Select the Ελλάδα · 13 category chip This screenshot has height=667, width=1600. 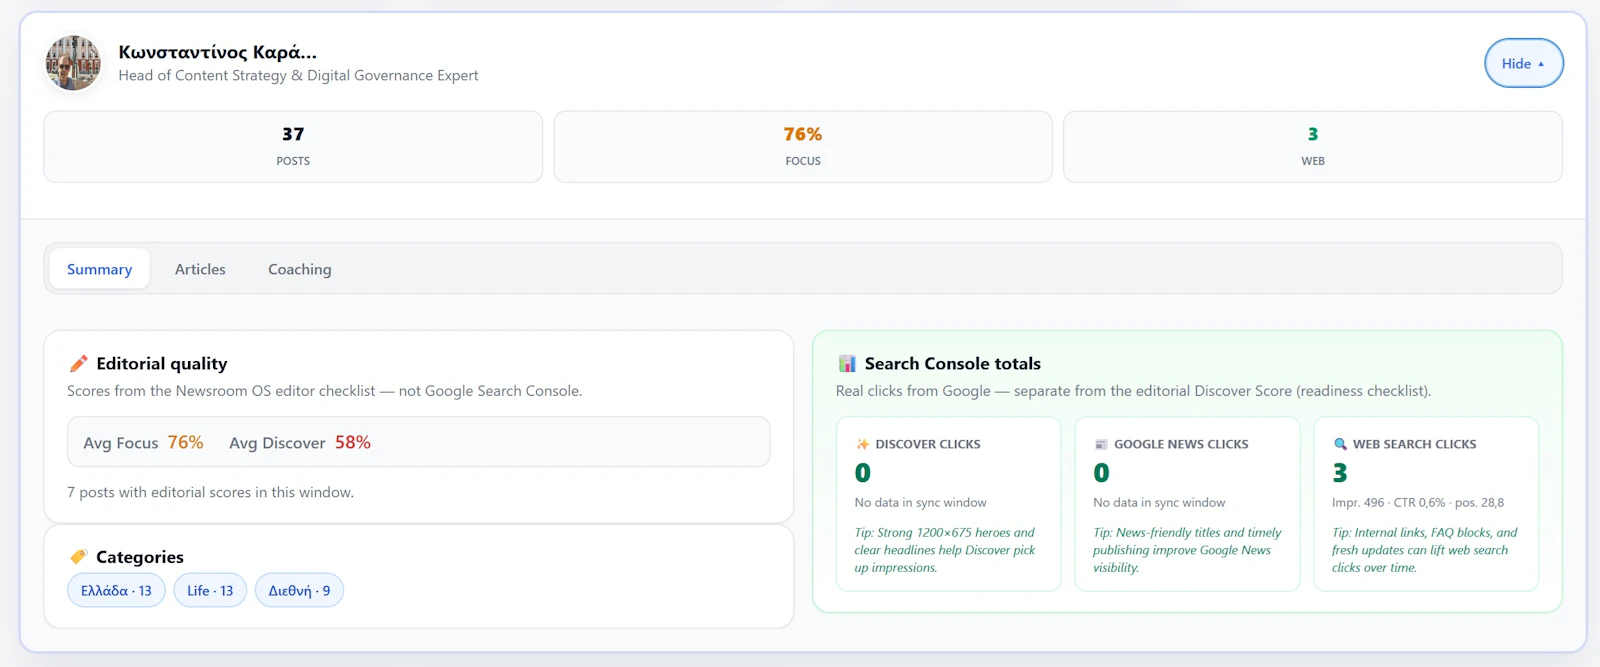click(x=116, y=591)
